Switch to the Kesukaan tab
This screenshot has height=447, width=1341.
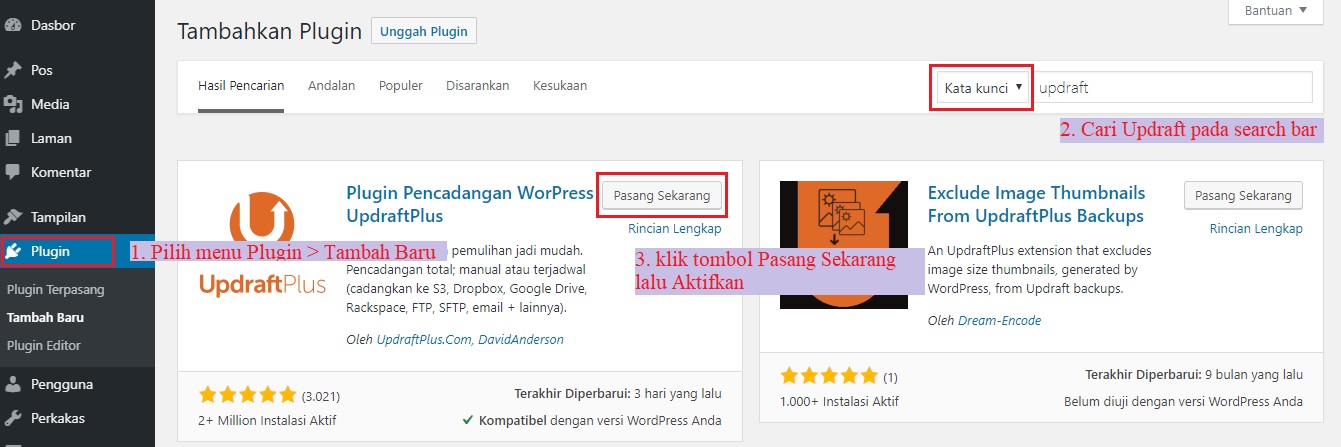[x=560, y=86]
